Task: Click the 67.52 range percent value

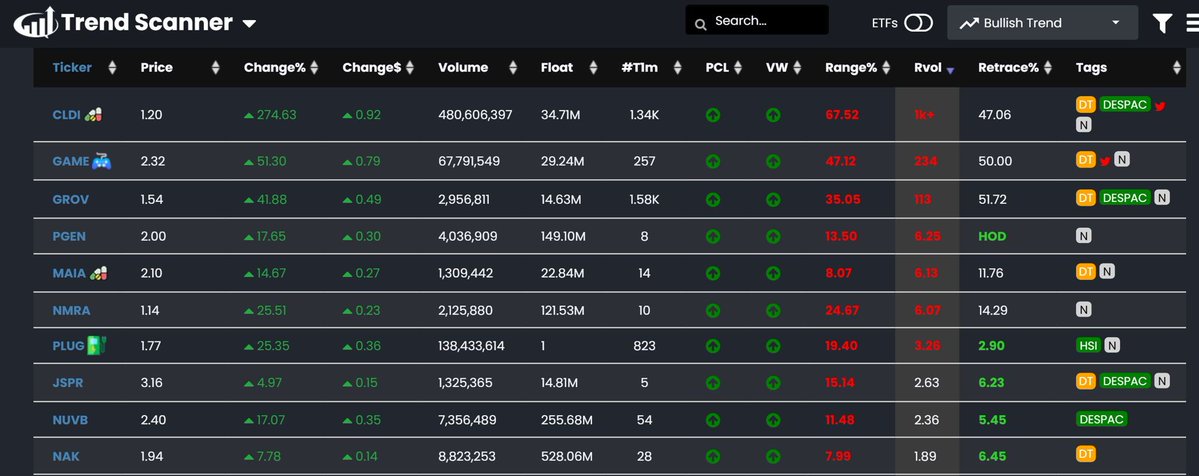Action: 842,115
